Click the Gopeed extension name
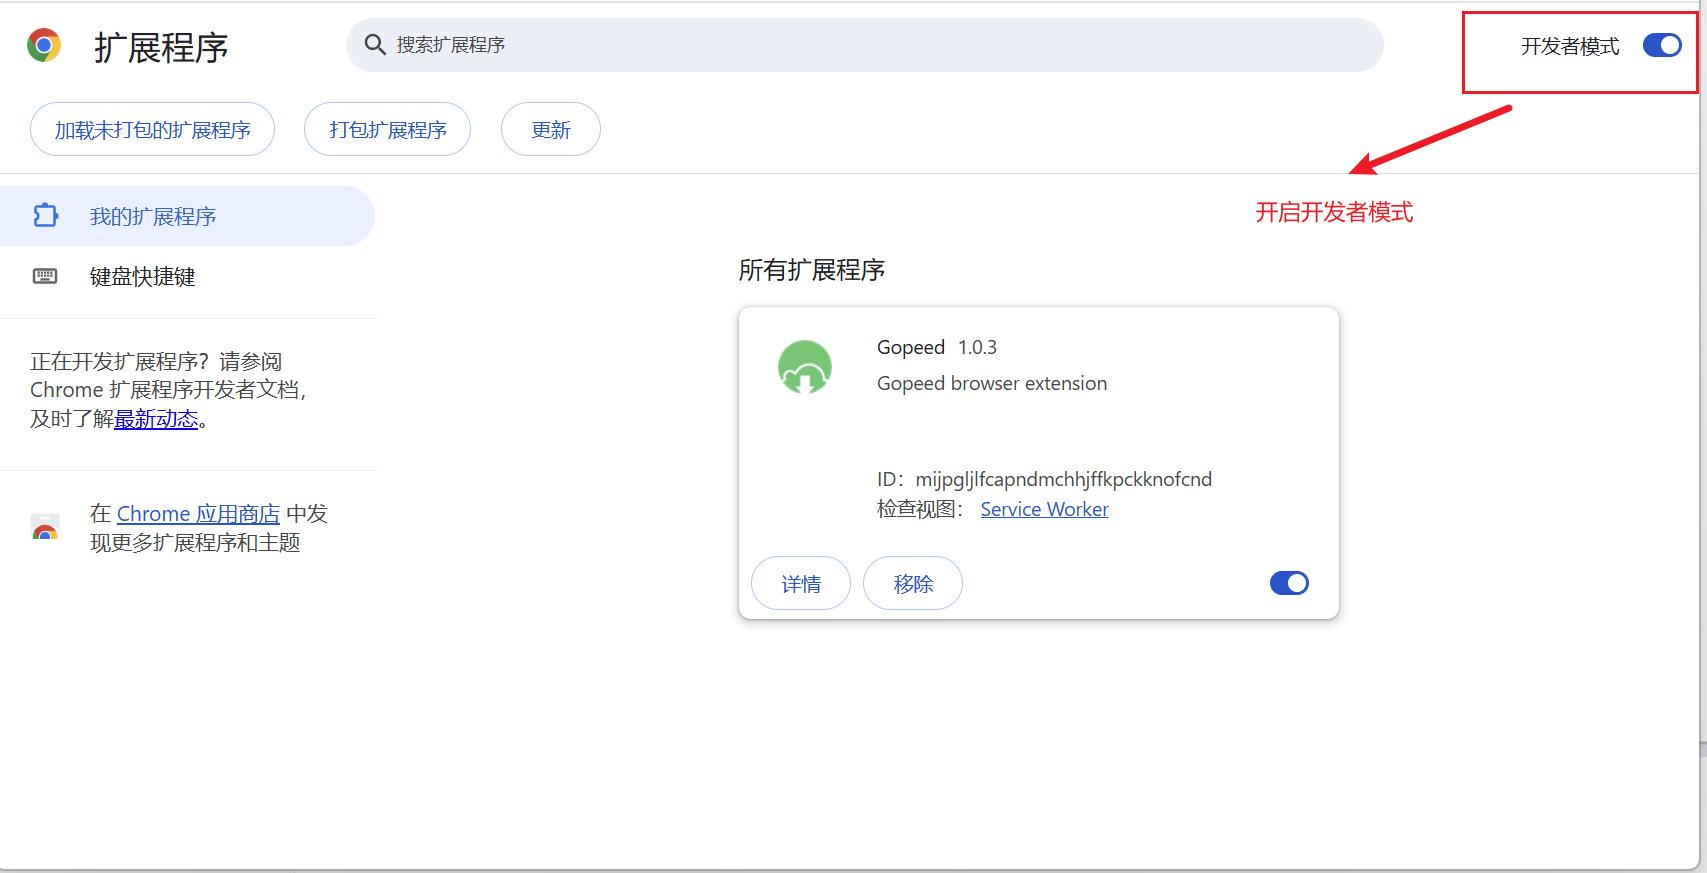Screen dimensions: 1707x873 pyautogui.click(x=911, y=347)
